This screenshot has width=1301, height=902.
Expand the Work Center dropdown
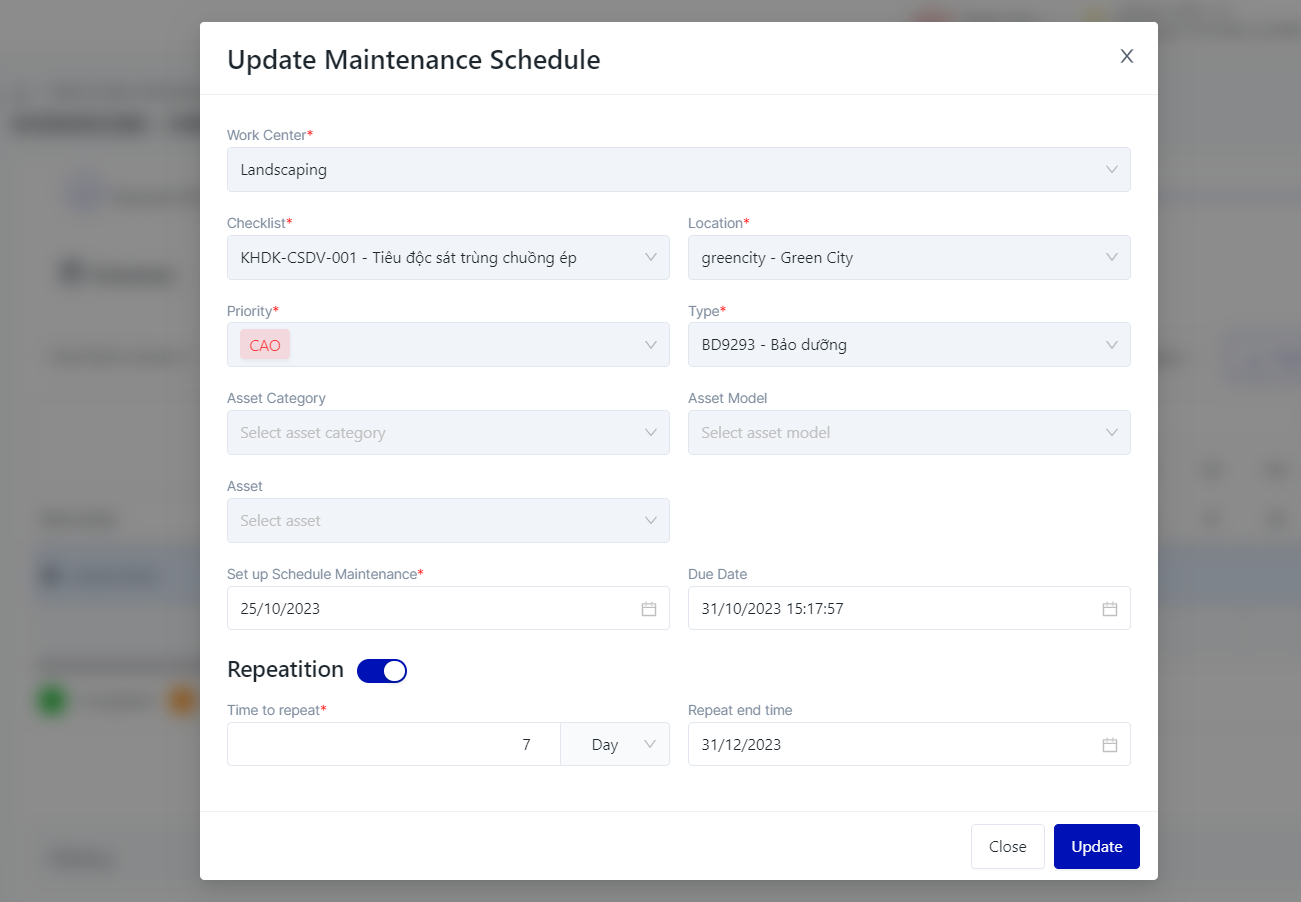(1111, 170)
